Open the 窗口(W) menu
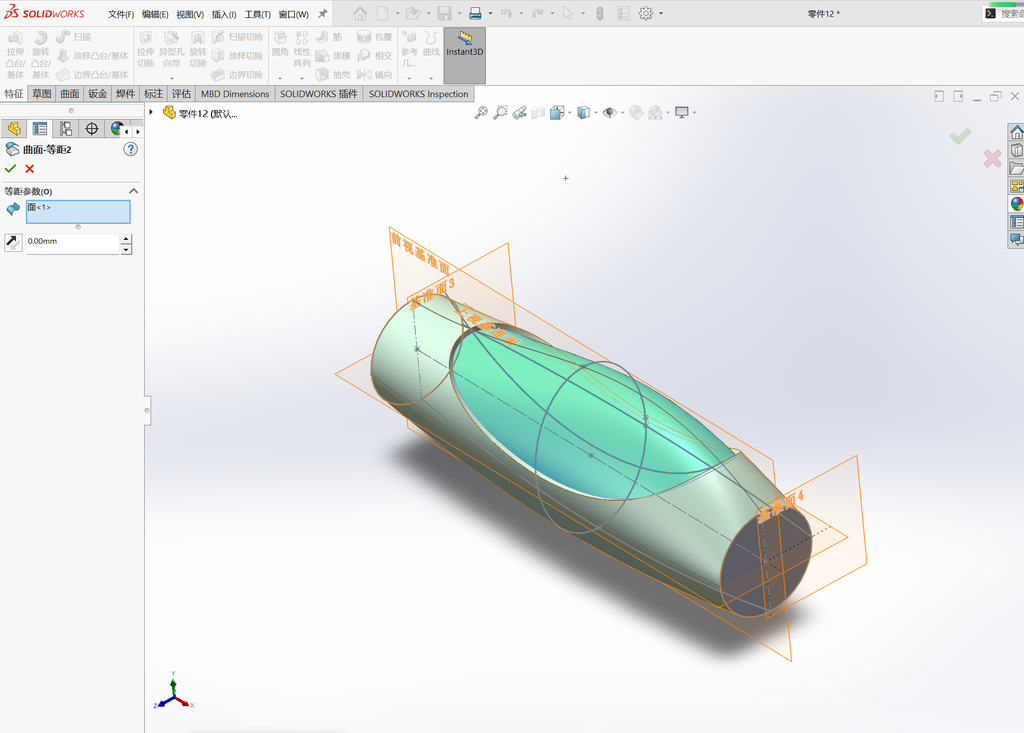The image size is (1024, 733). point(293,14)
